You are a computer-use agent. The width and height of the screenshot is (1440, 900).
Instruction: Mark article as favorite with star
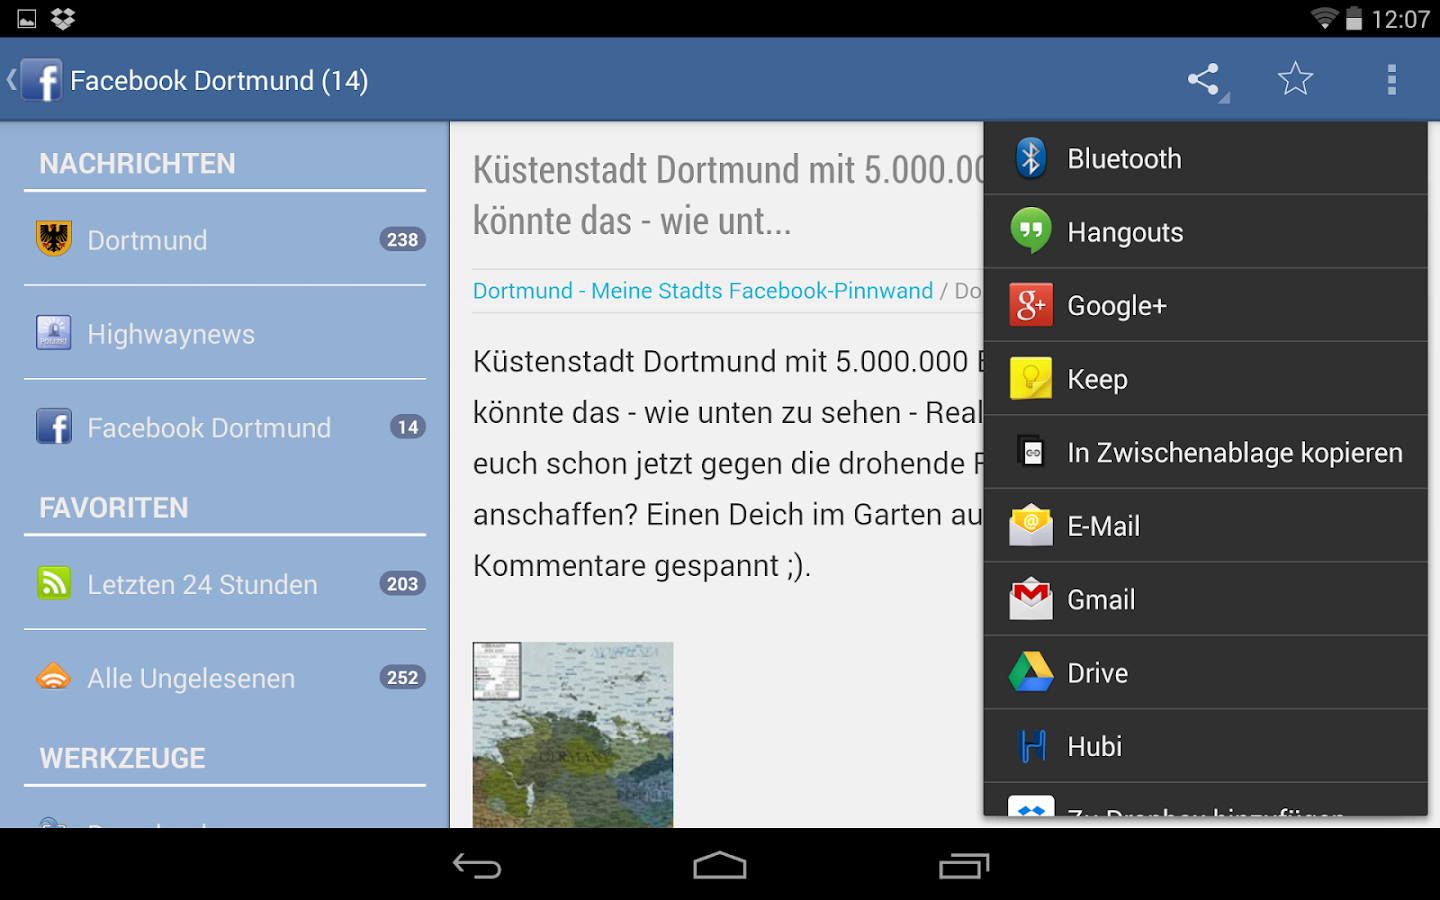click(1295, 79)
